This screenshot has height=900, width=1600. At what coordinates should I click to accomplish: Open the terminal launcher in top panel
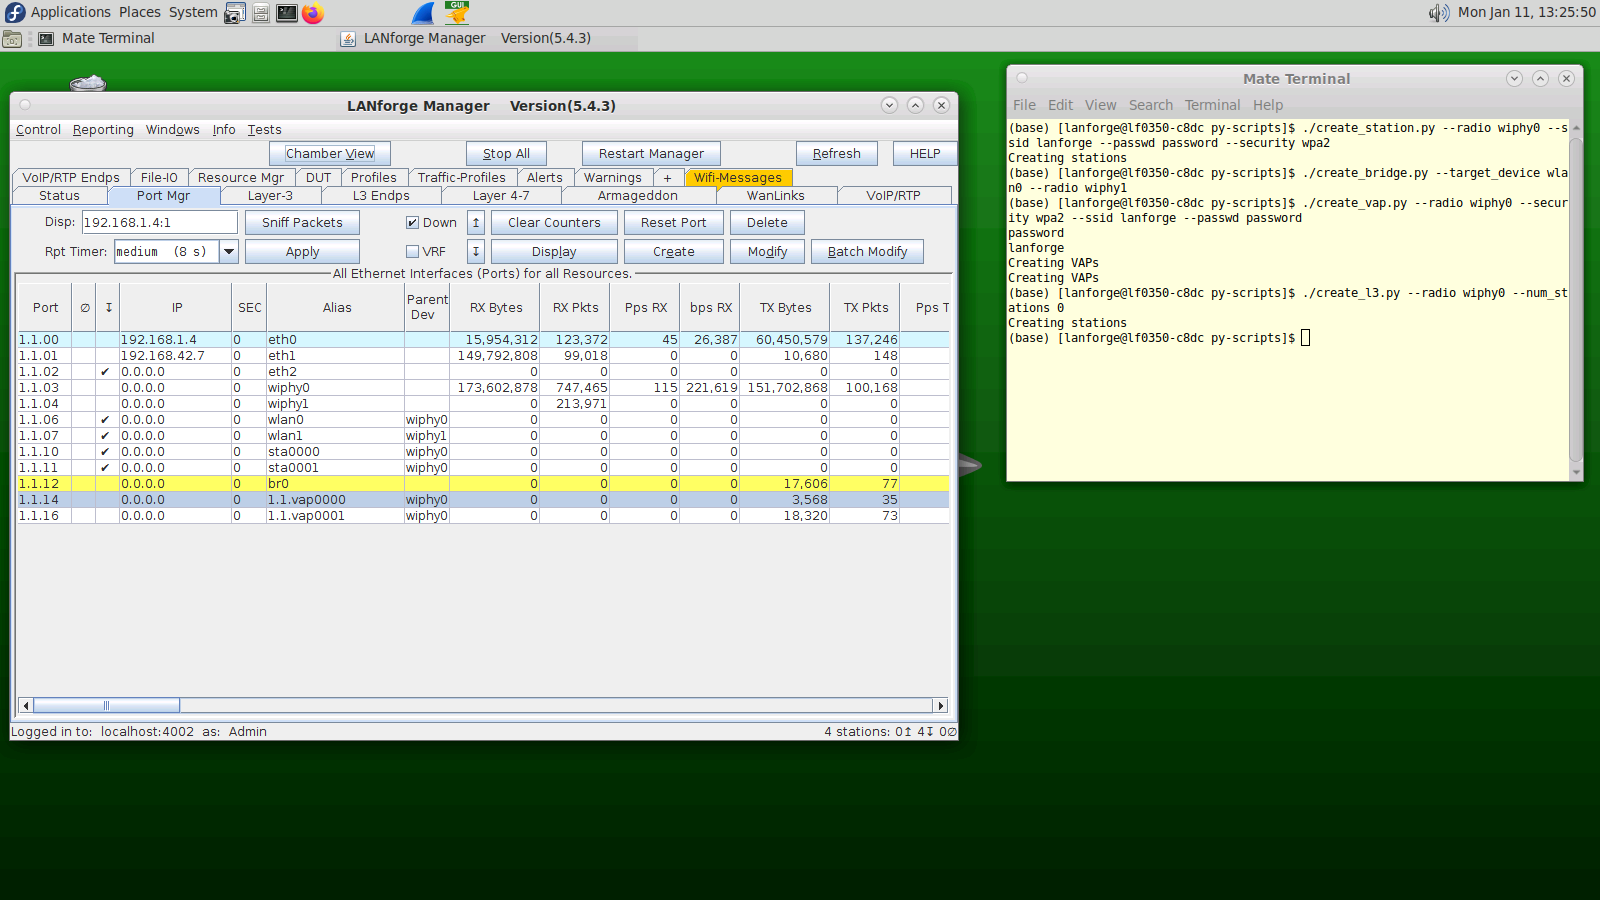pyautogui.click(x=287, y=13)
